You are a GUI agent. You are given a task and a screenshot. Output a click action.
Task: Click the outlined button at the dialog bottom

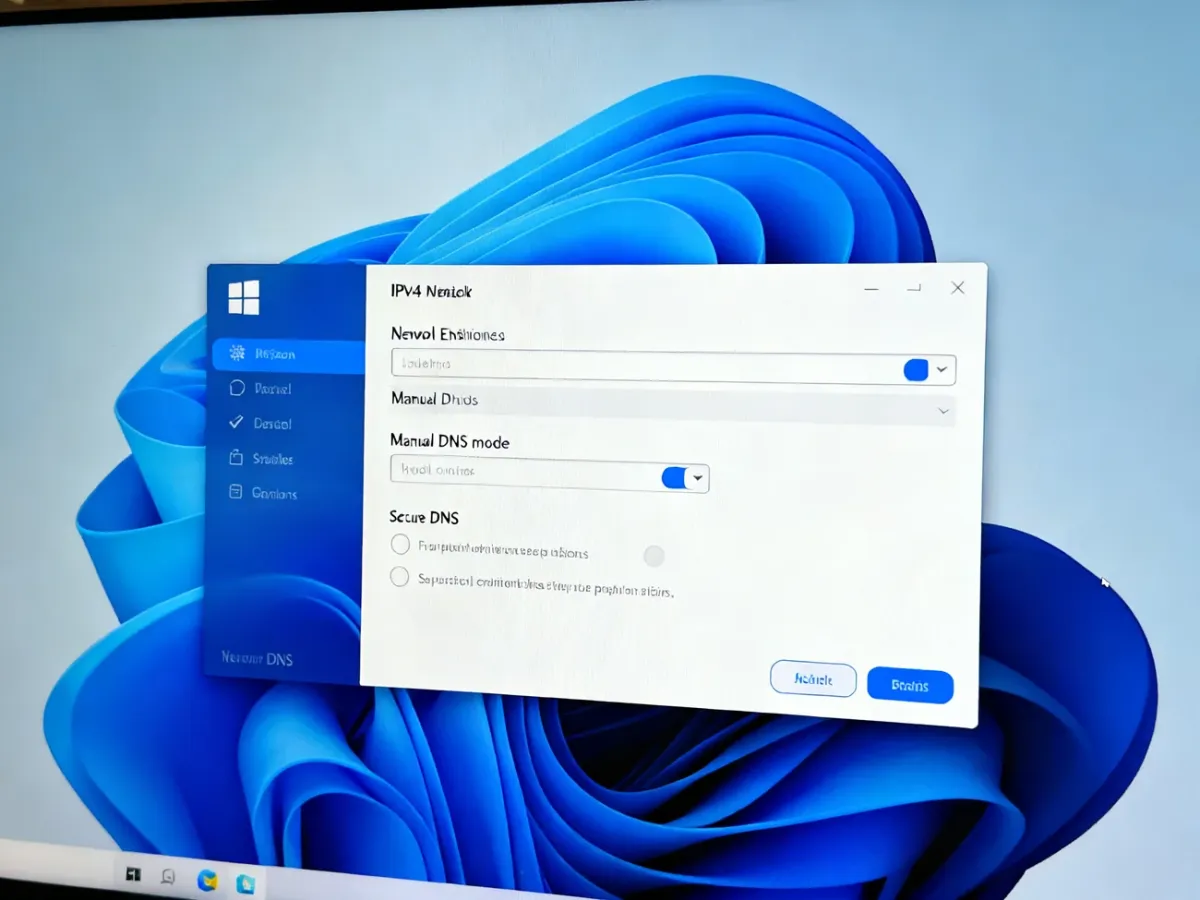tap(813, 679)
